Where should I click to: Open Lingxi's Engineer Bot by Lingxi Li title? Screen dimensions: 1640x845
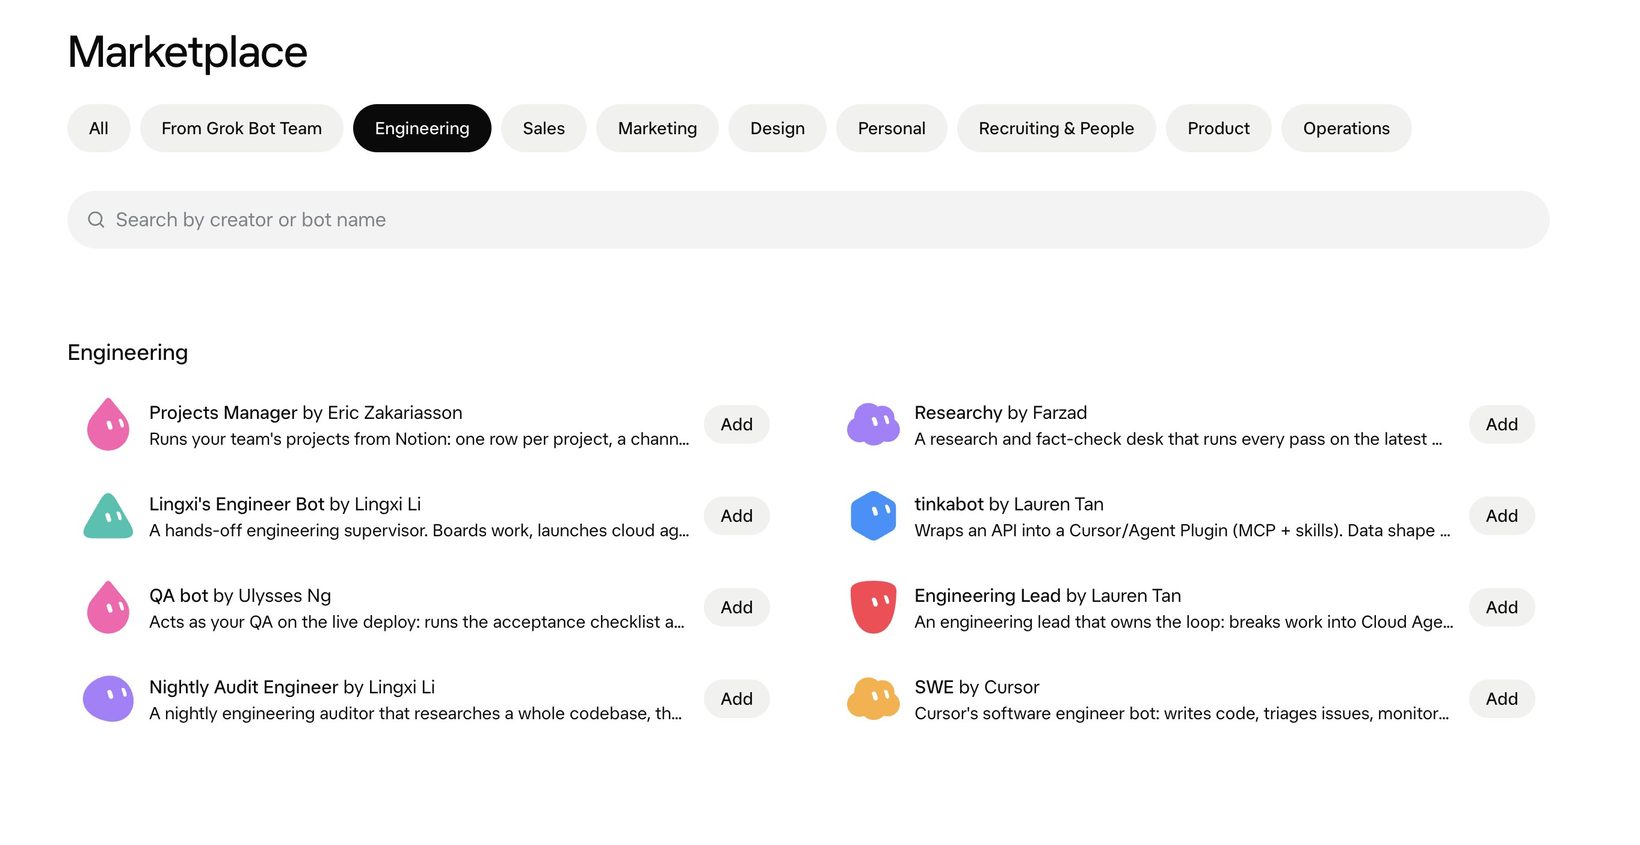(285, 504)
